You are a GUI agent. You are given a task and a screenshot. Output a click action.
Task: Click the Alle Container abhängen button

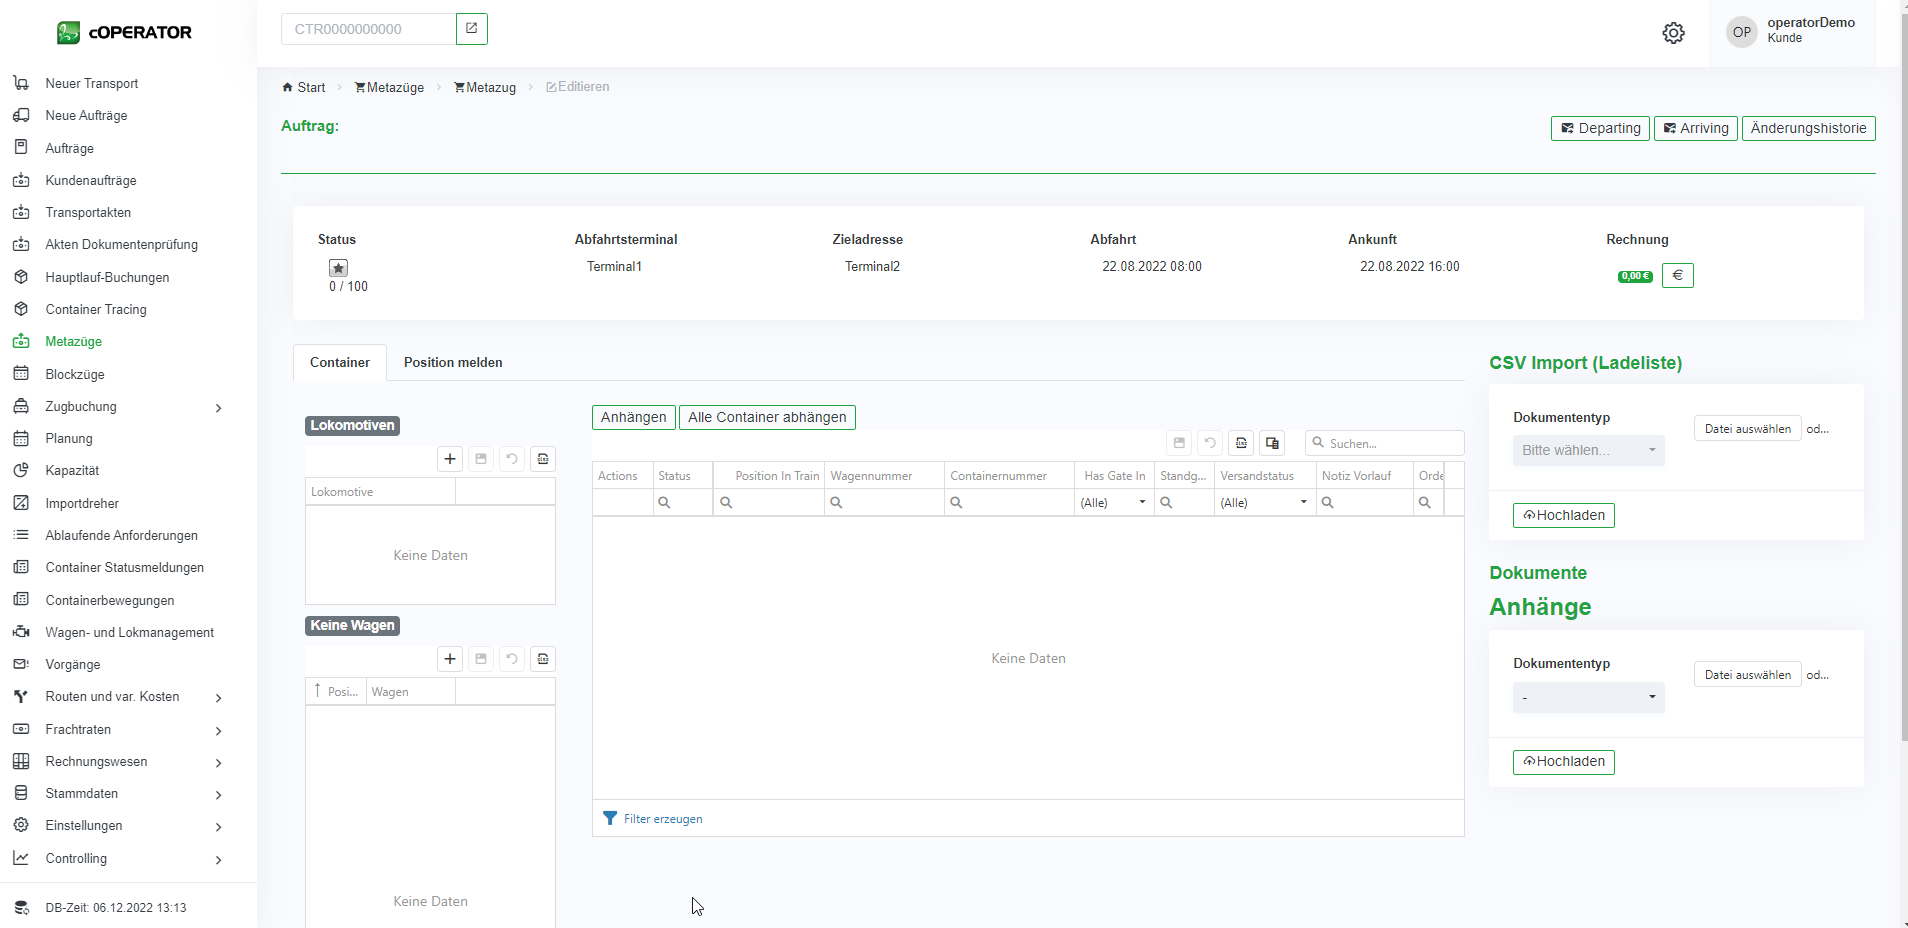click(767, 418)
